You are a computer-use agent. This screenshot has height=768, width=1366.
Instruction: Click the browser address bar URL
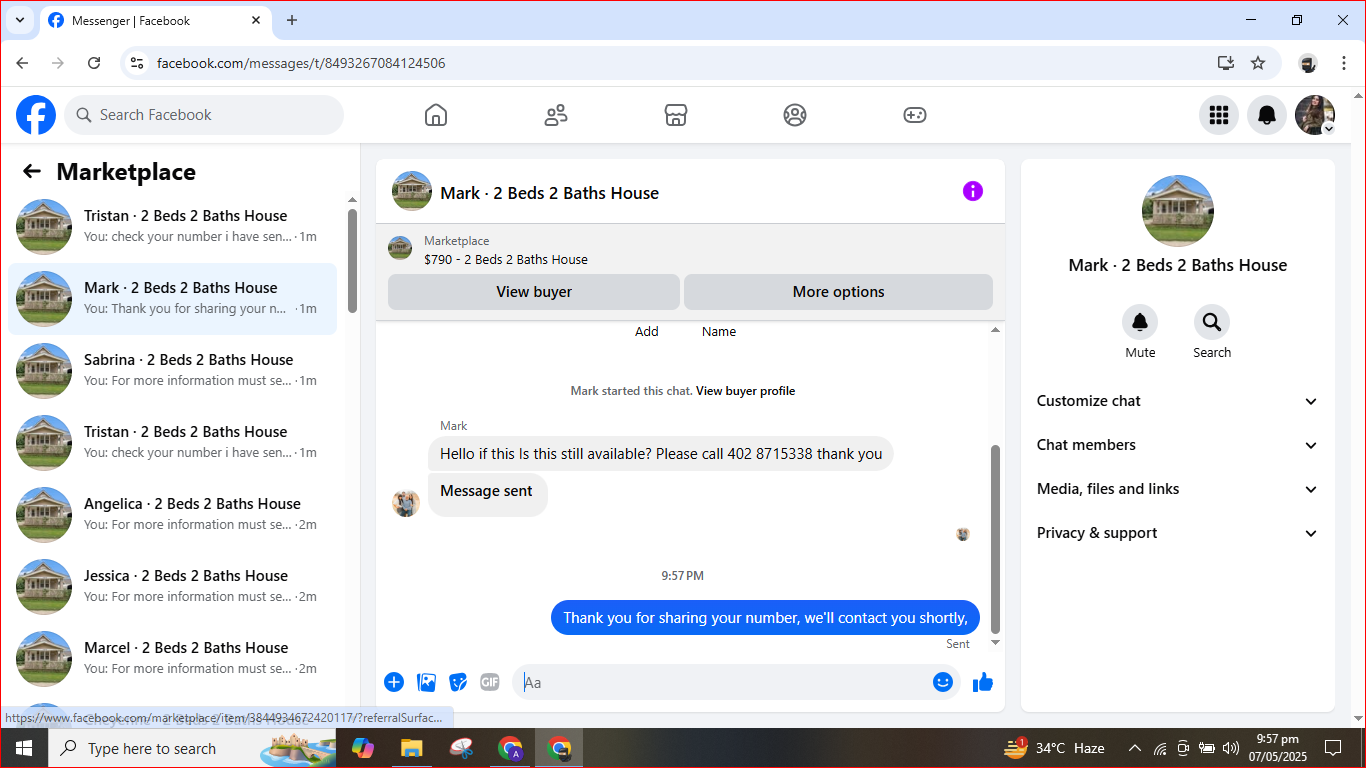coord(301,63)
